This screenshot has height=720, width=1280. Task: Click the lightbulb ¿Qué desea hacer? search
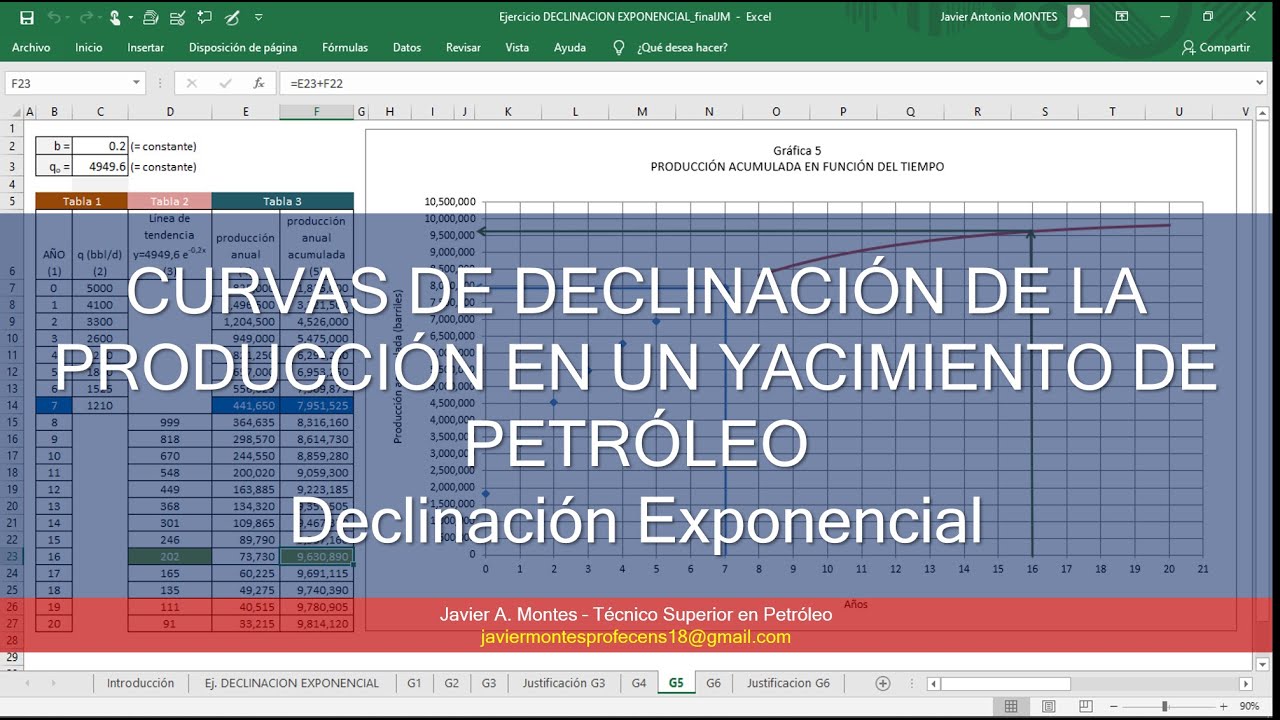[671, 47]
